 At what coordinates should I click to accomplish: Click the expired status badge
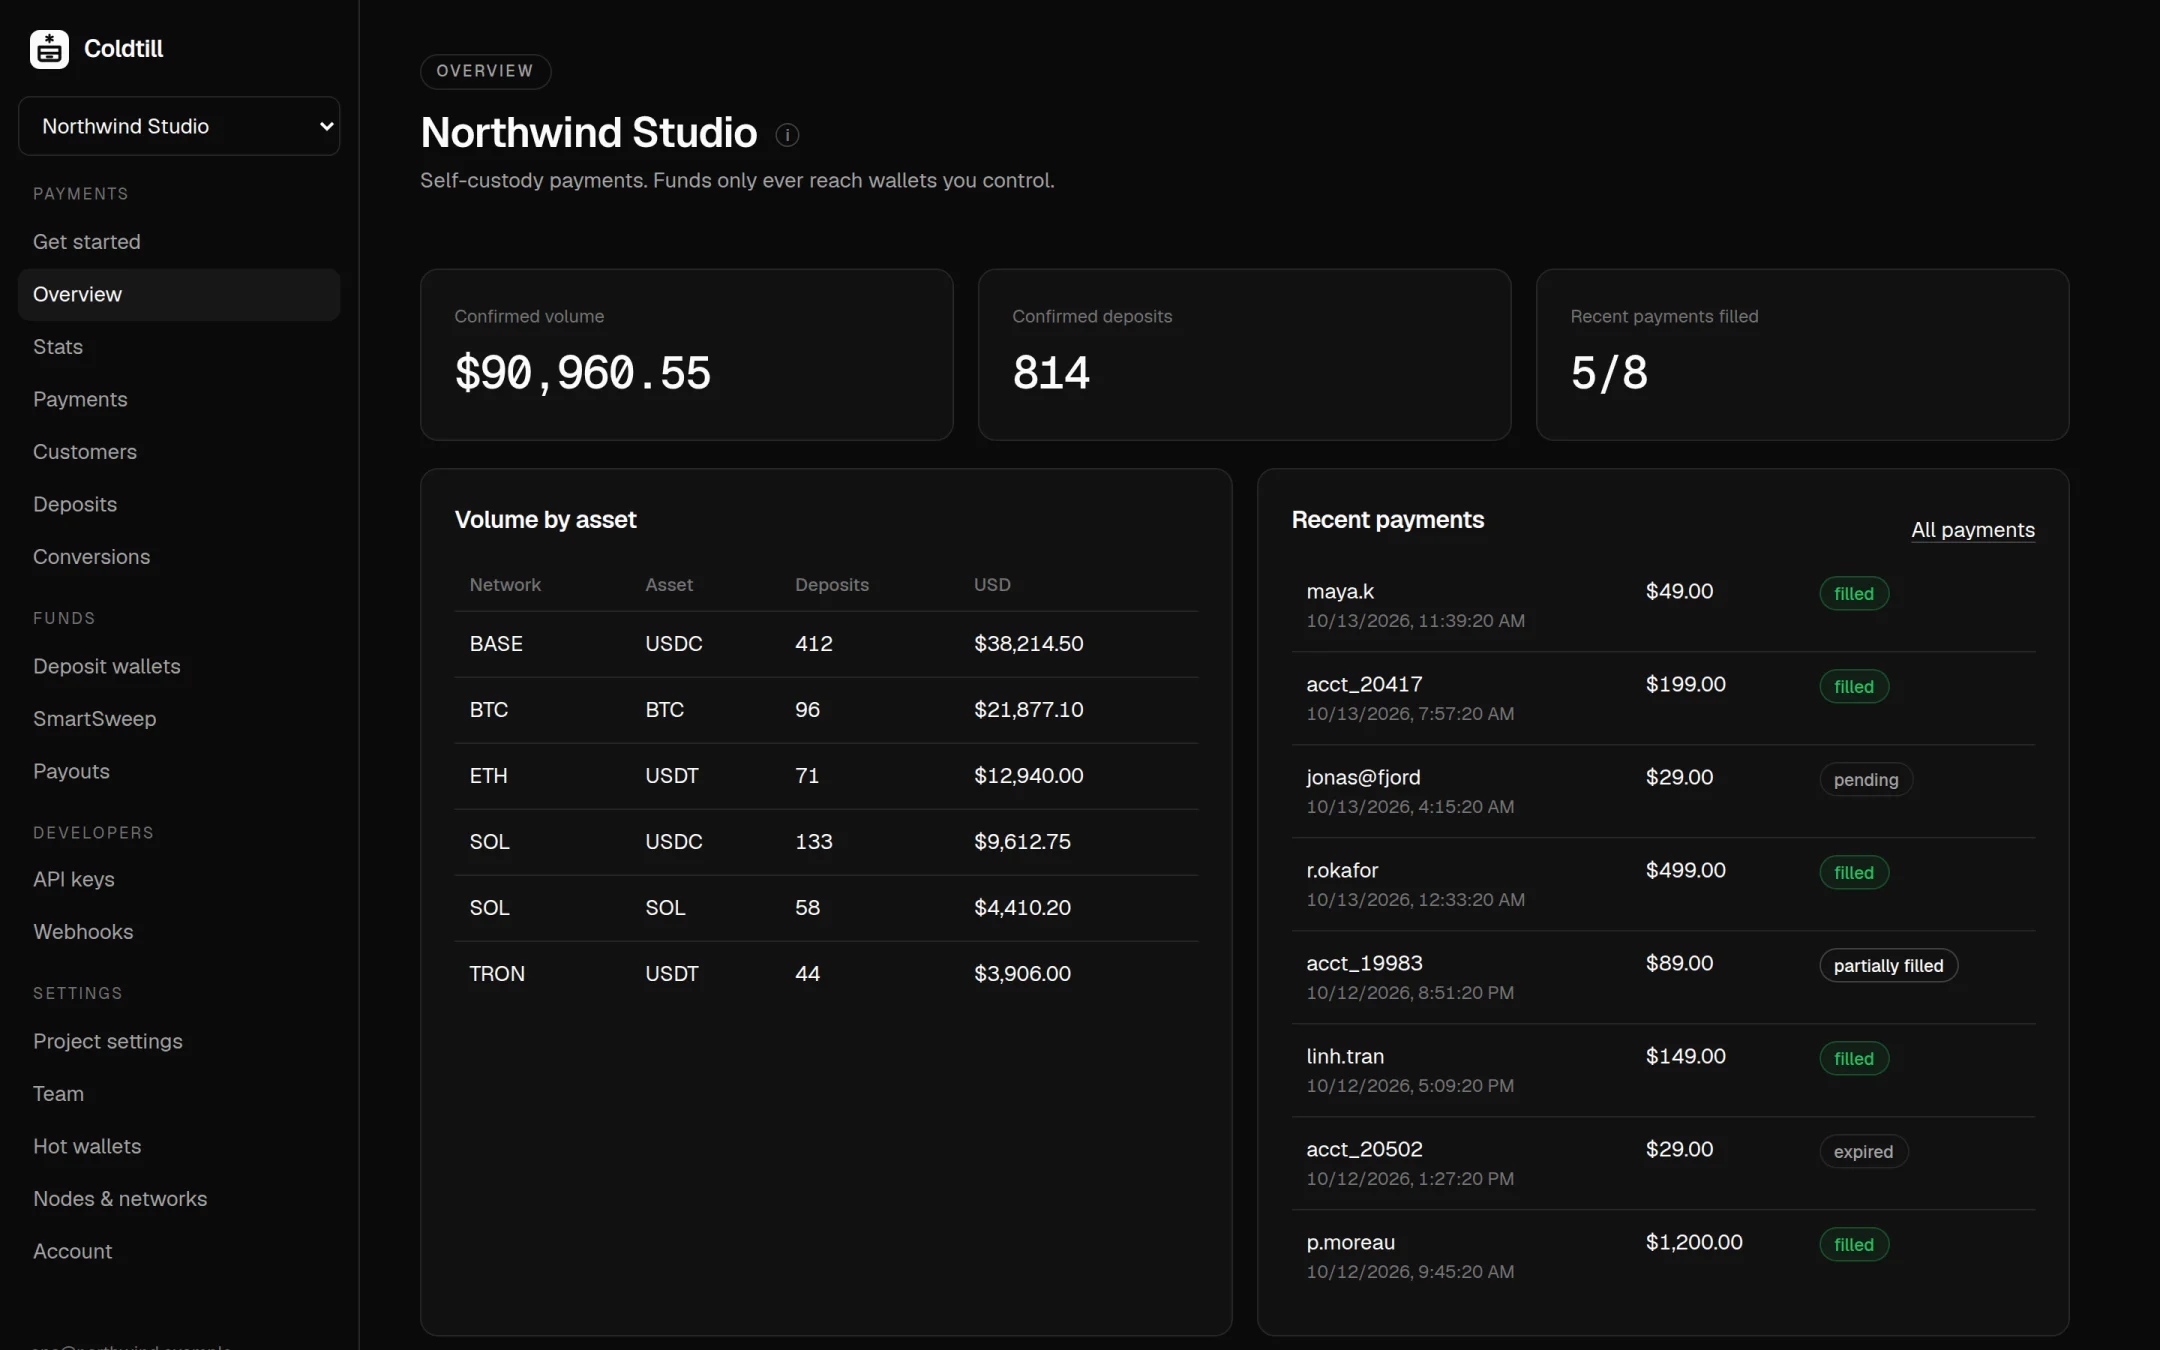(1863, 1152)
